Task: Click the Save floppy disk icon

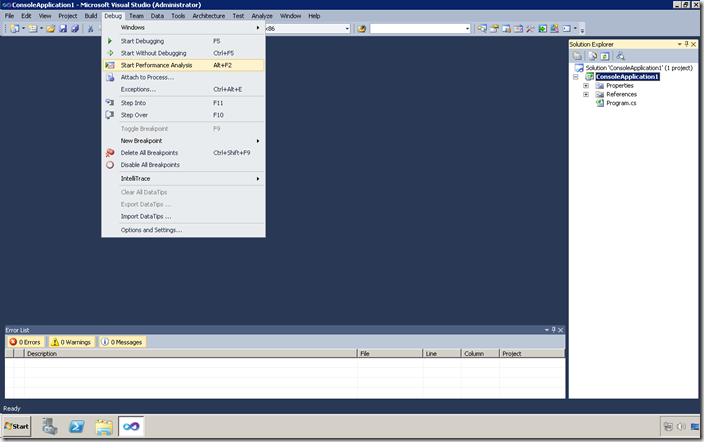Action: (x=63, y=28)
